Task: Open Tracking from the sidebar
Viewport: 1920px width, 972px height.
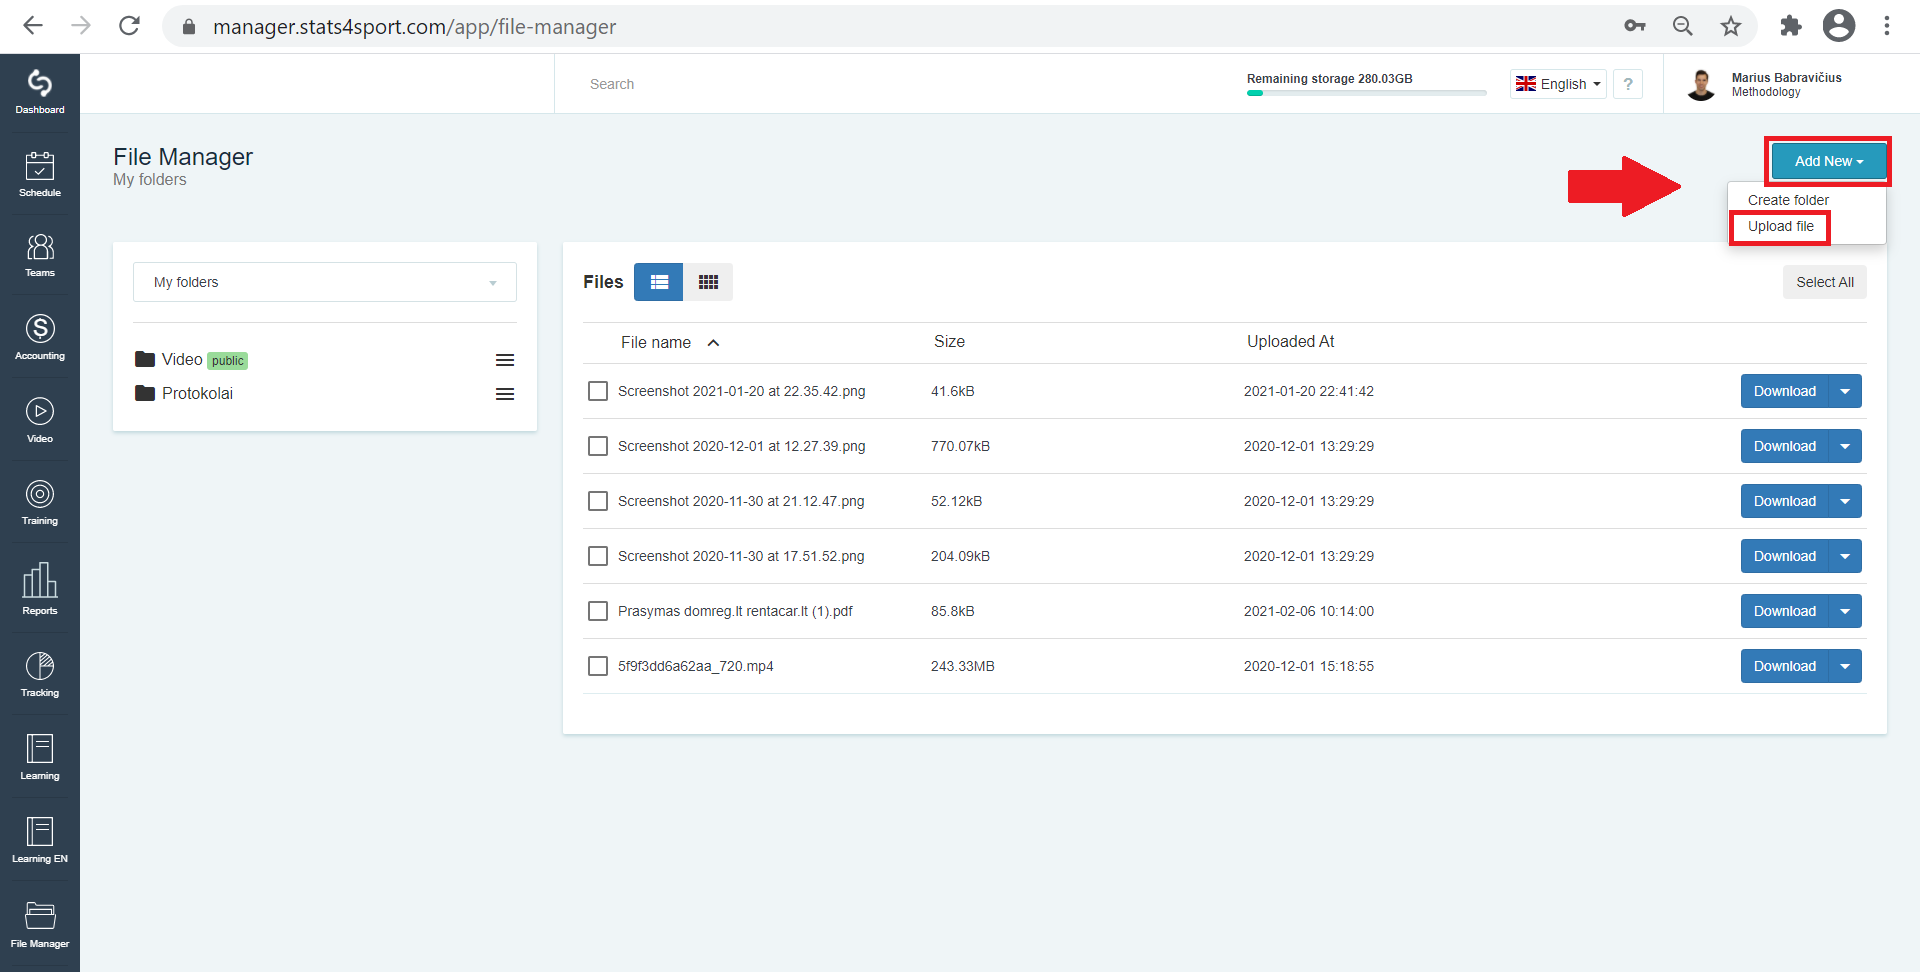Action: pyautogui.click(x=40, y=674)
